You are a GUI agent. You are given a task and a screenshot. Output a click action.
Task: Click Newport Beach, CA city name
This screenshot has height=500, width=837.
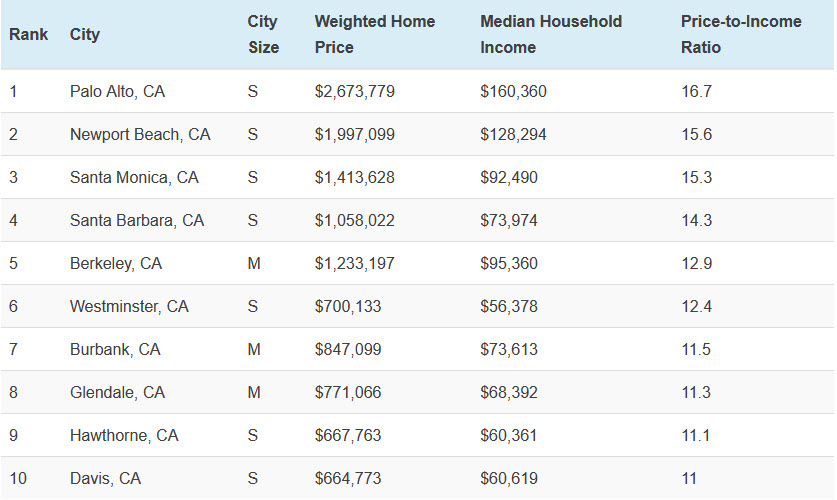click(x=140, y=134)
